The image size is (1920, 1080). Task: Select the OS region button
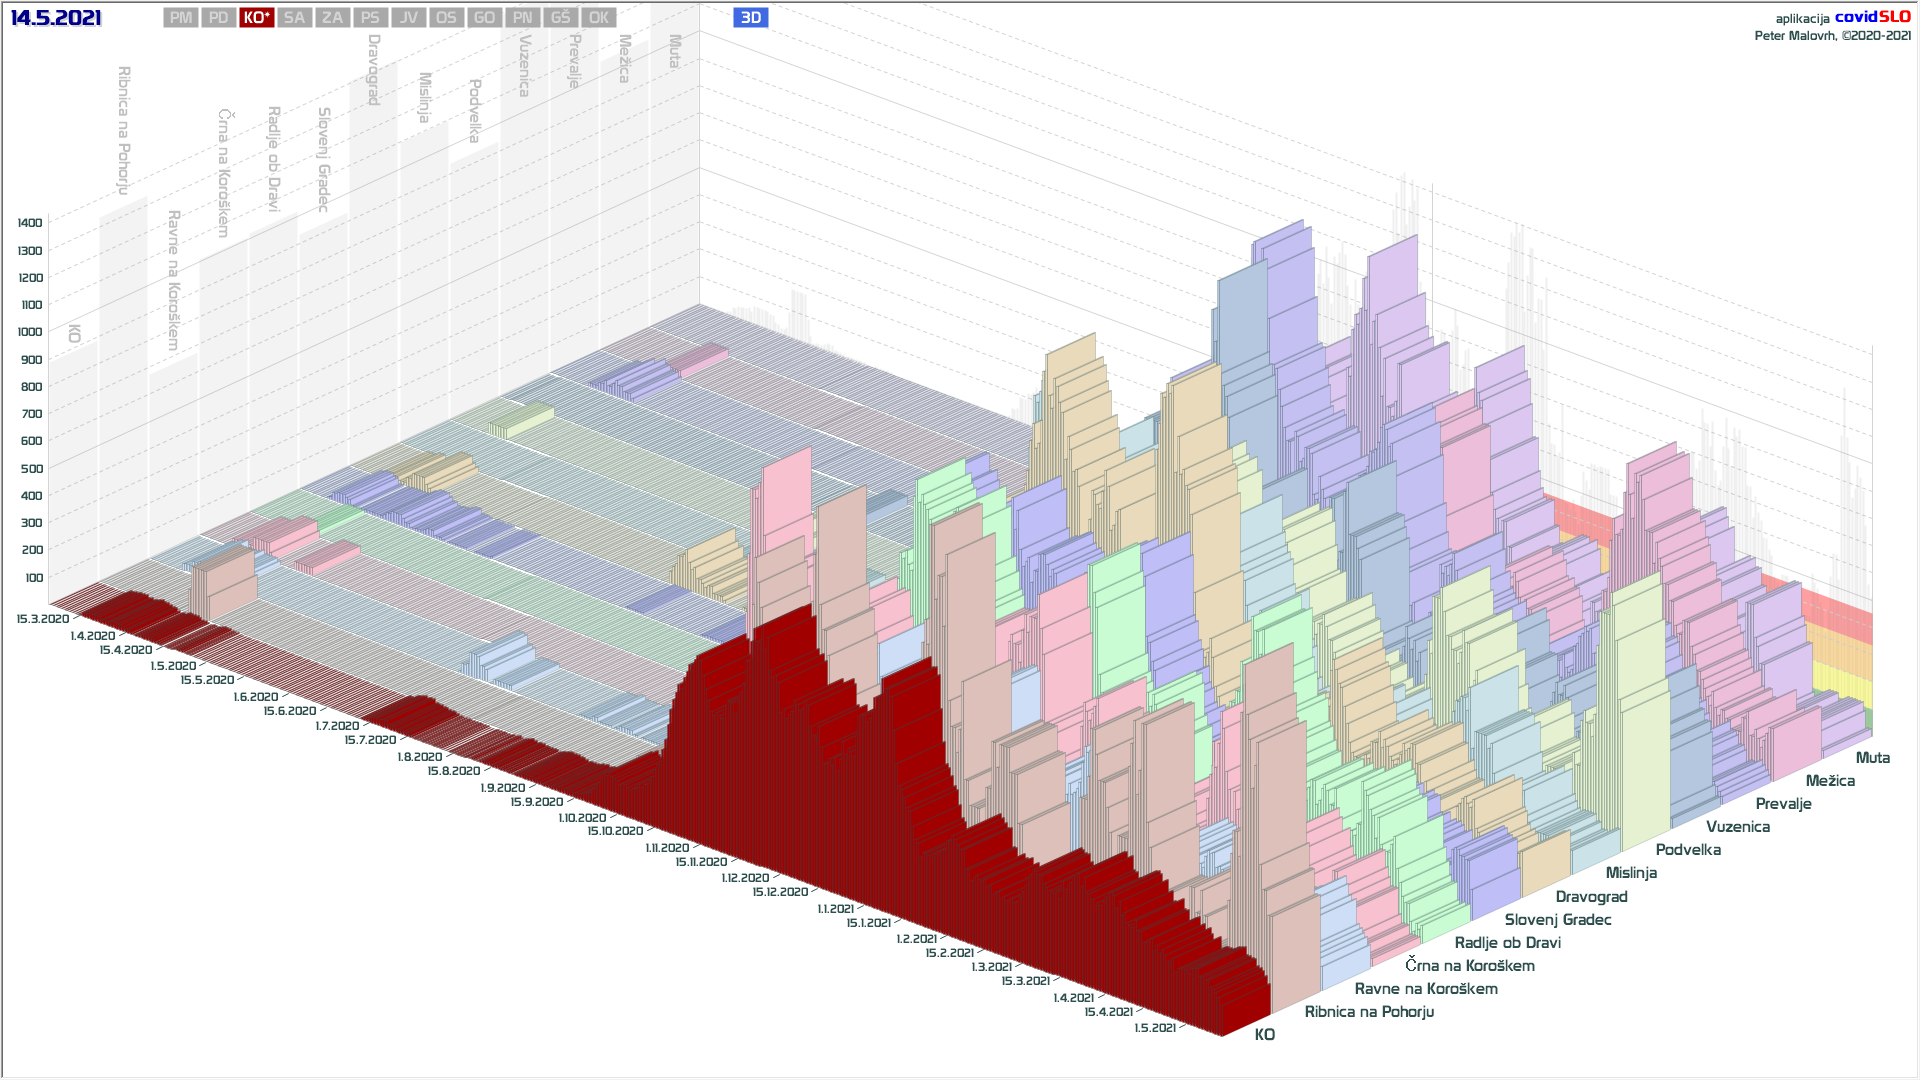446,18
